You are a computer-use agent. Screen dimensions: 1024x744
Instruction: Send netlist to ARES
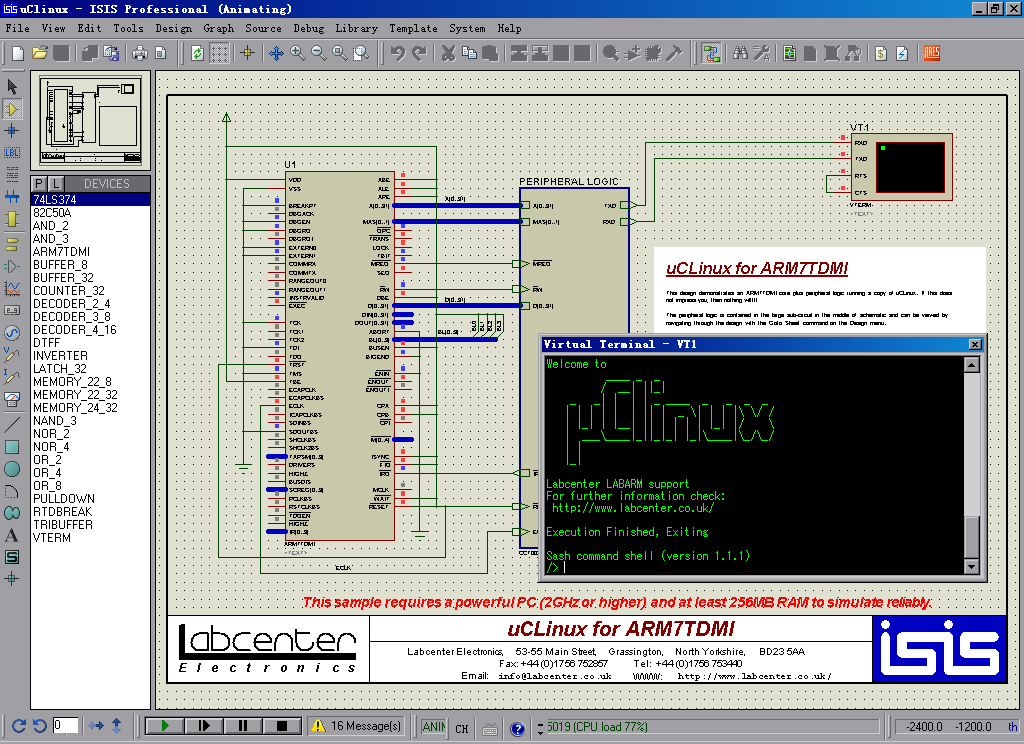pyautogui.click(x=932, y=54)
